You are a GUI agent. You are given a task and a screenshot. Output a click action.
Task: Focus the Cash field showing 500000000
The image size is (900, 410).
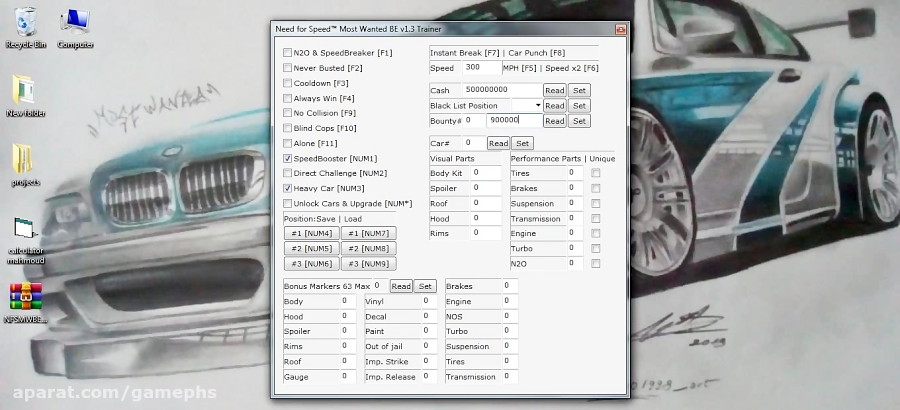click(502, 90)
